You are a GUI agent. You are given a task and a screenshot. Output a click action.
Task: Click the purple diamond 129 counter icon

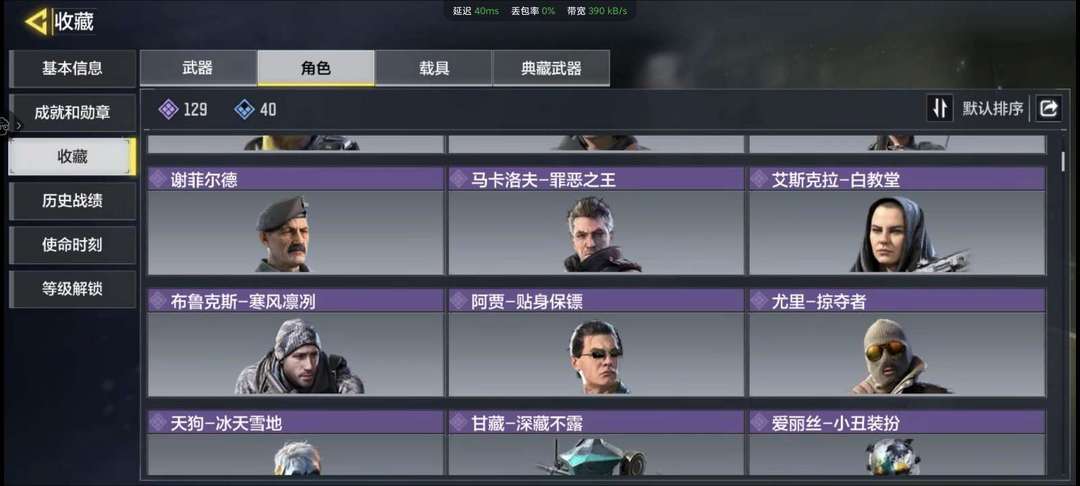click(x=168, y=109)
